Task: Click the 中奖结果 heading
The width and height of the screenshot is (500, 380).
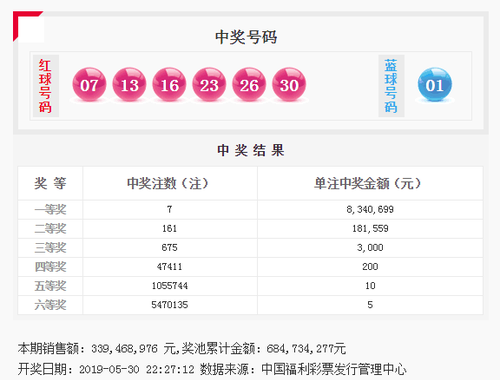Action: (x=251, y=150)
